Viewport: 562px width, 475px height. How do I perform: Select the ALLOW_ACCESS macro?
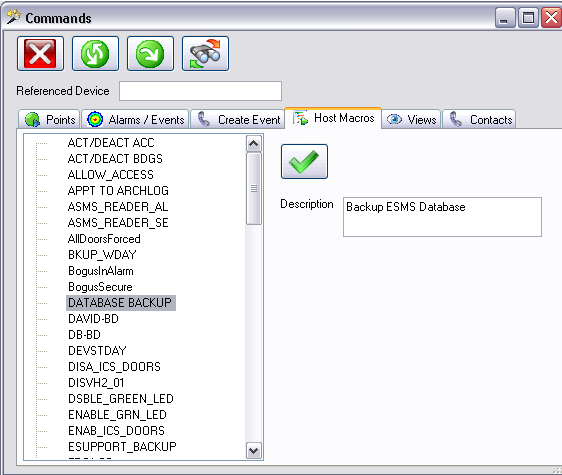[111, 175]
